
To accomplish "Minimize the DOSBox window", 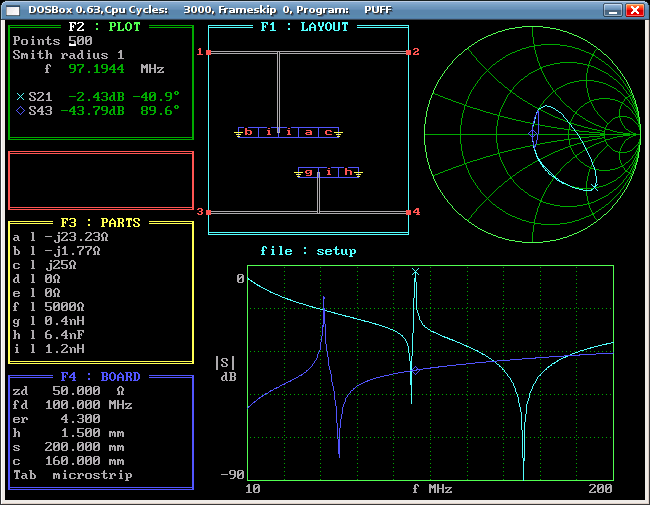I will [x=613, y=10].
